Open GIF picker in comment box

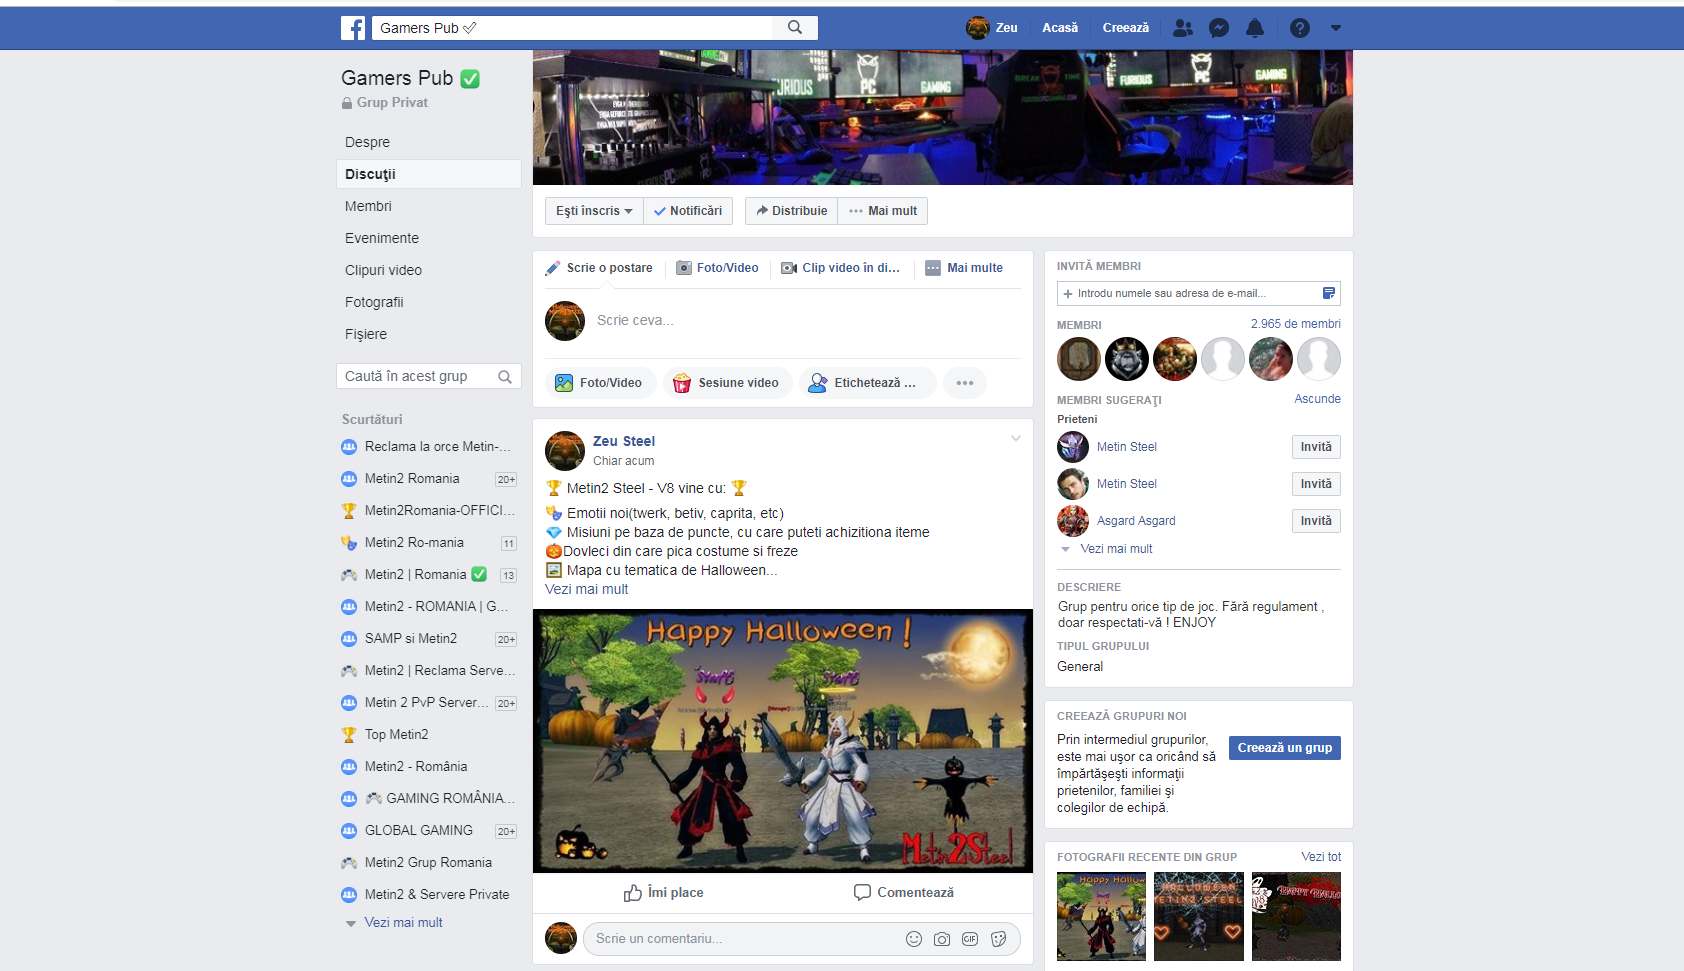pos(970,939)
